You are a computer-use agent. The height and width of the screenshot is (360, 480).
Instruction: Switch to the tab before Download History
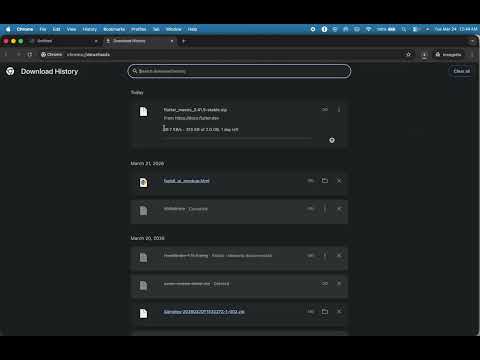click(63, 41)
